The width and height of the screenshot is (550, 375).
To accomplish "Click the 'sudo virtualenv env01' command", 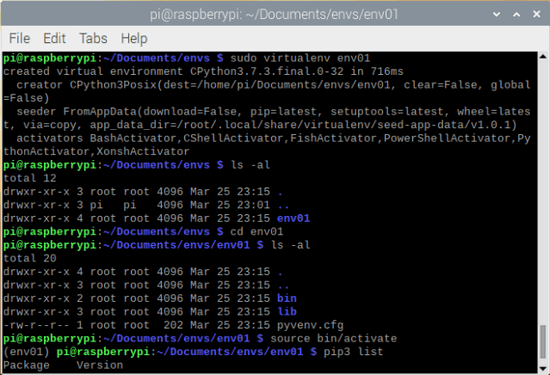I will (x=300, y=58).
